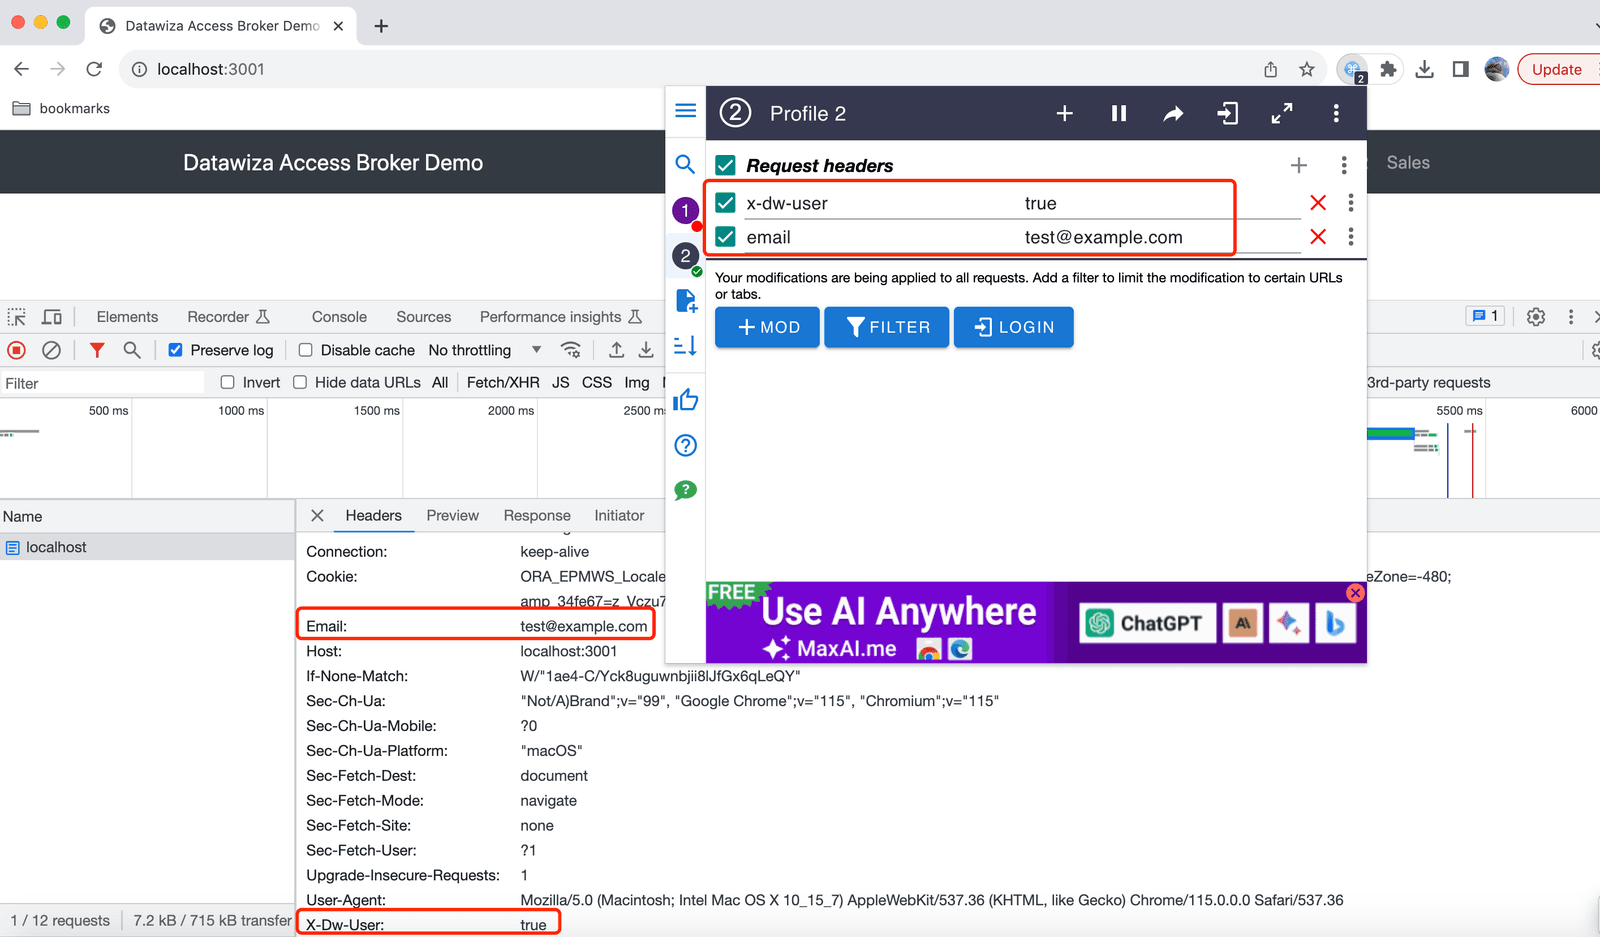
Task: Pause the ModHeader profile
Action: (1119, 114)
